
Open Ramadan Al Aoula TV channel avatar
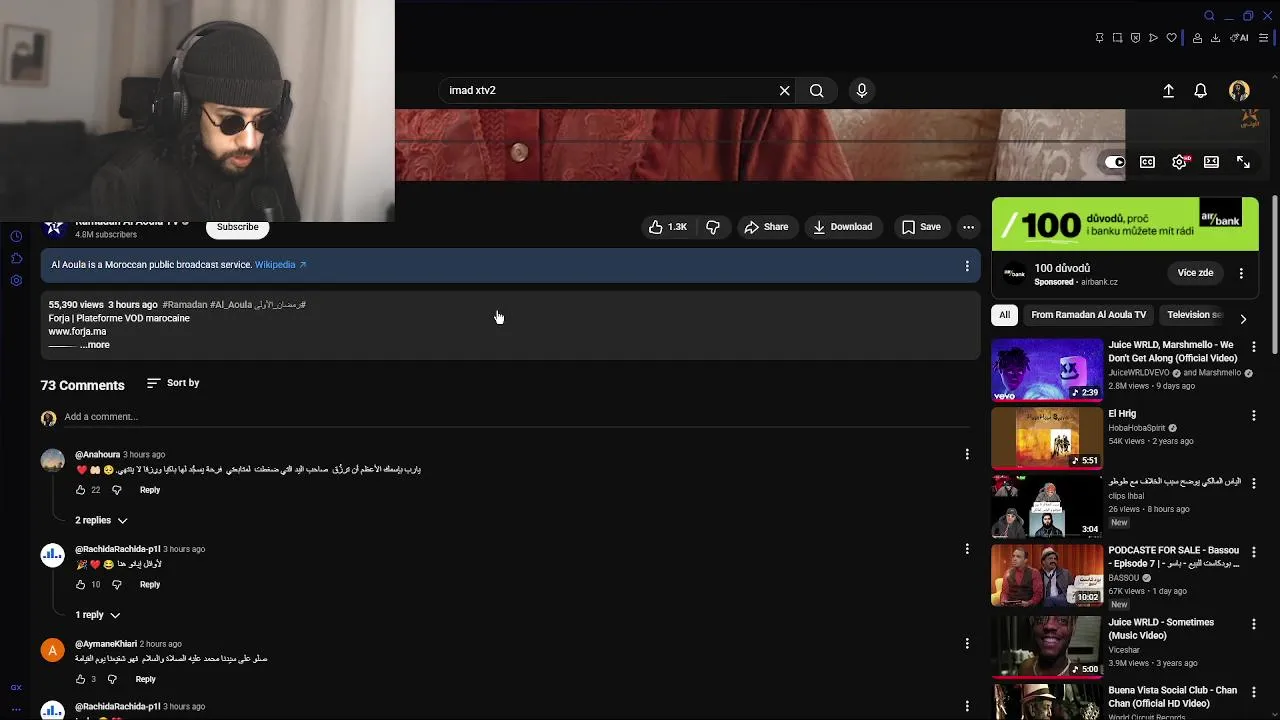(x=54, y=228)
